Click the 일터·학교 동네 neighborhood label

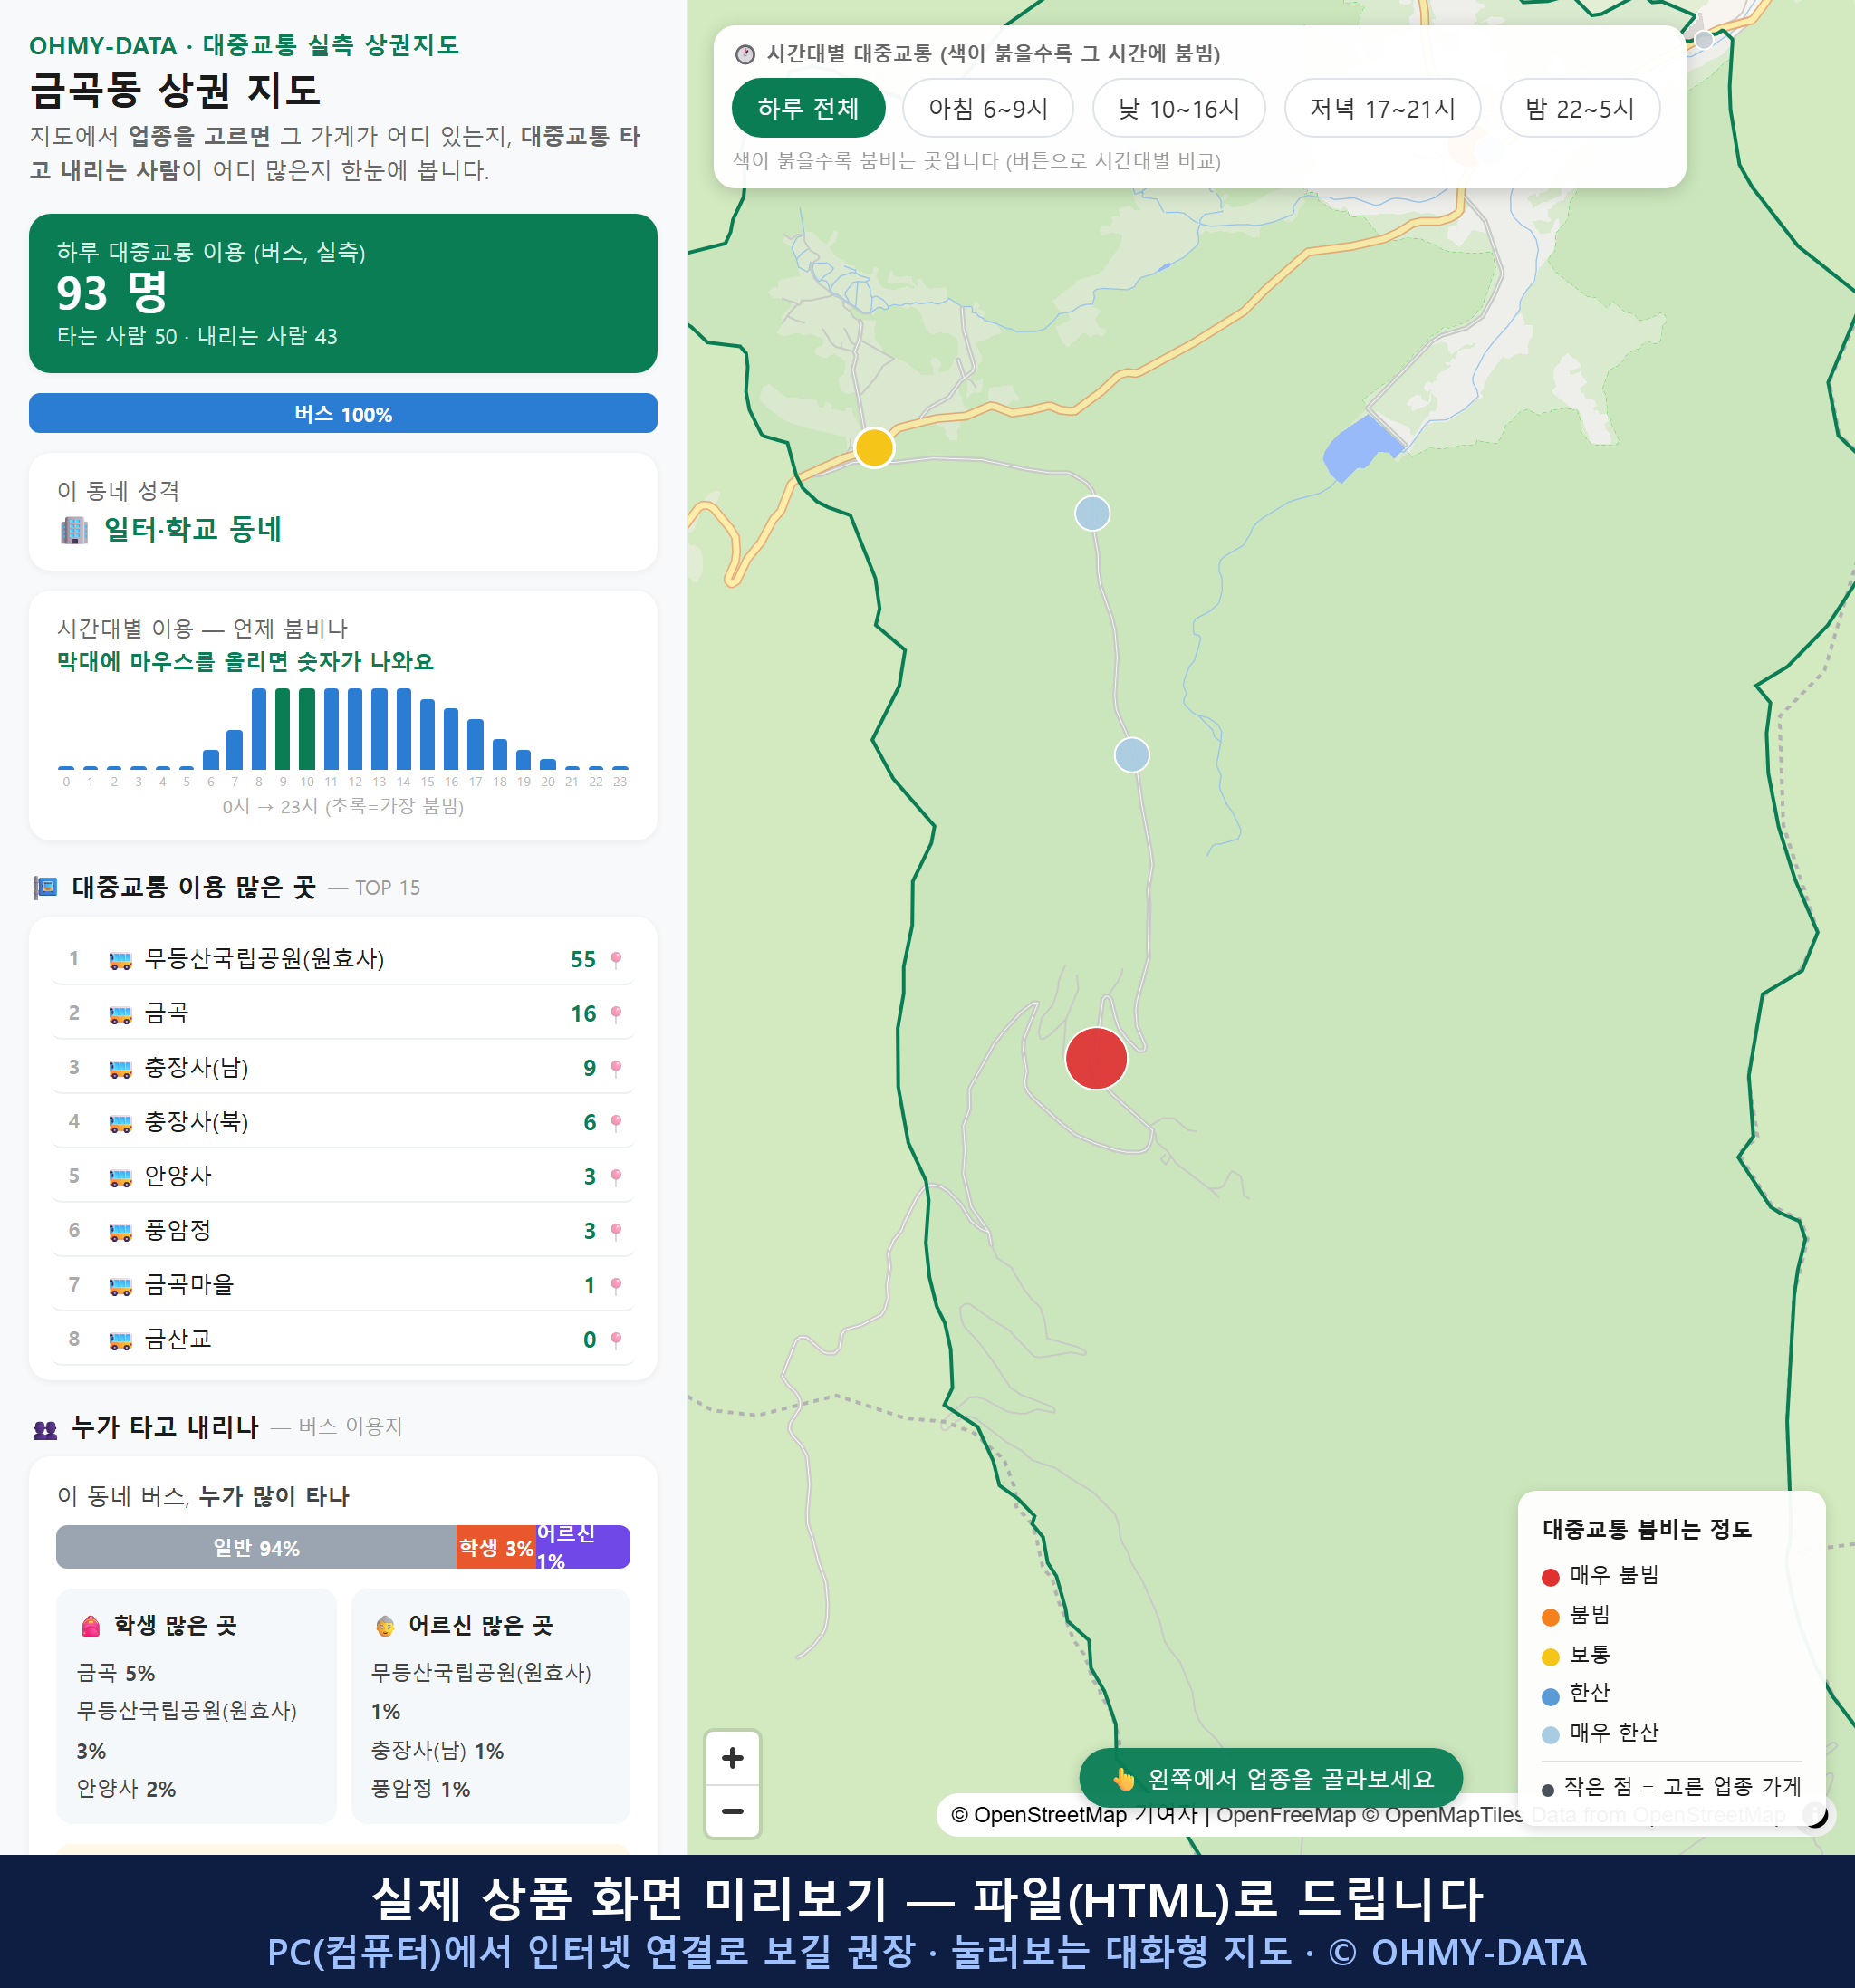click(x=193, y=529)
